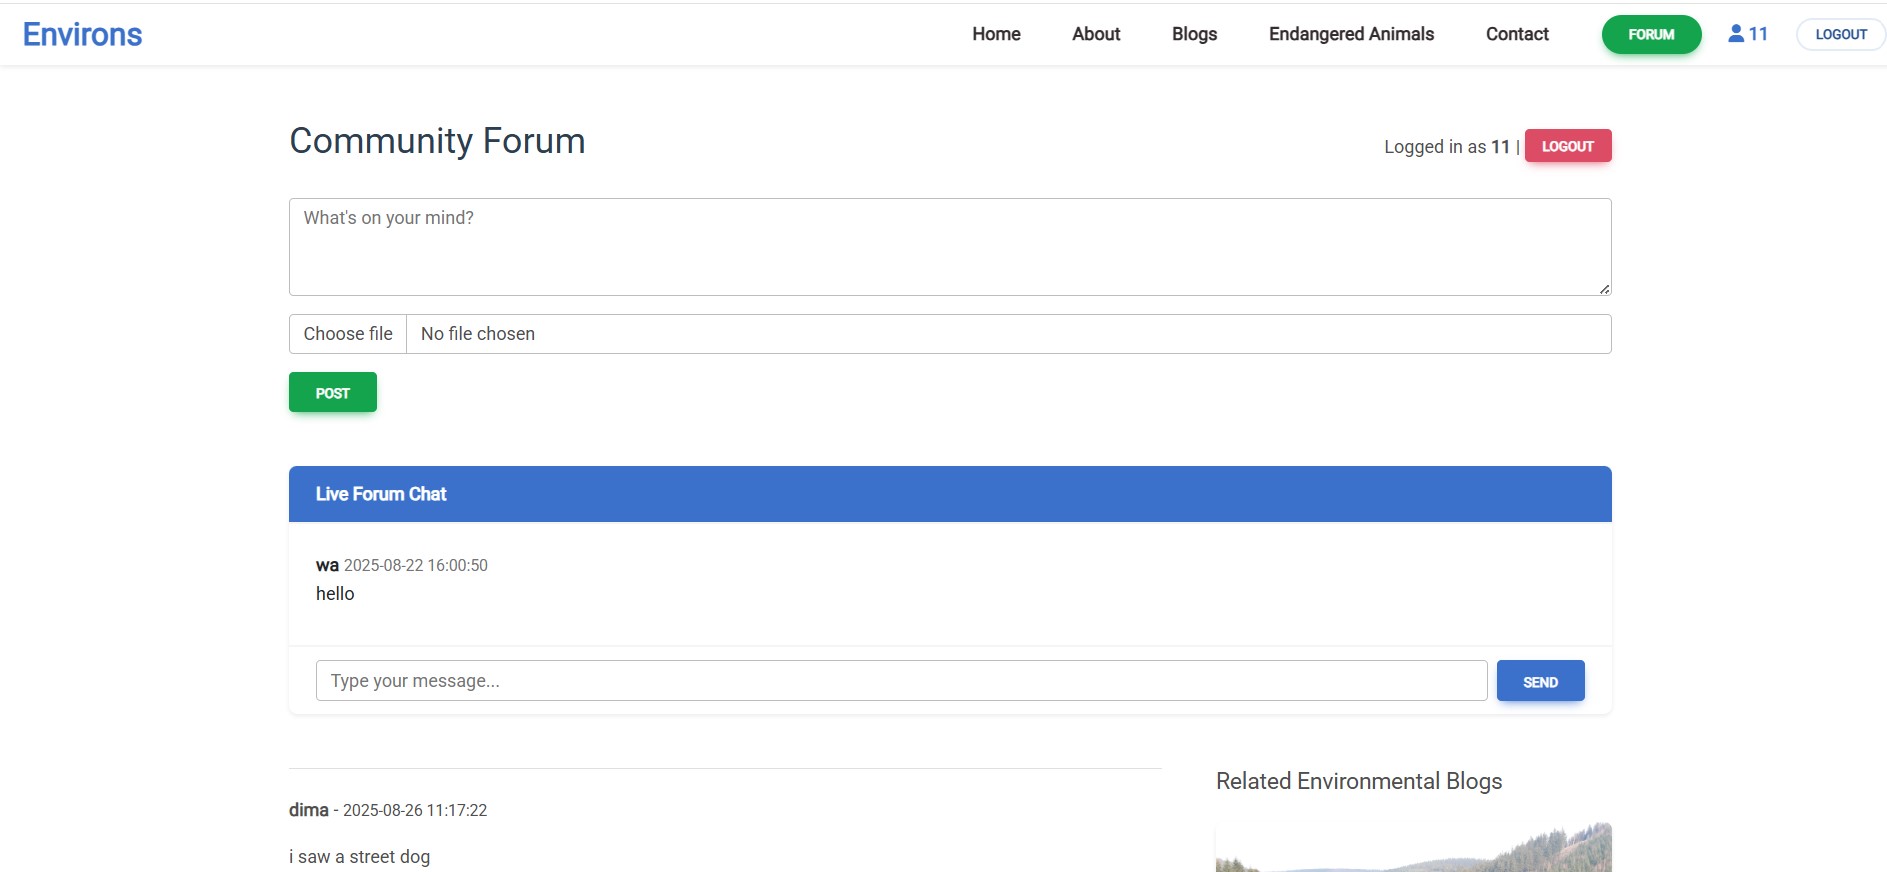The height and width of the screenshot is (872, 1887).
Task: Click the user profile icon
Action: 1736,34
